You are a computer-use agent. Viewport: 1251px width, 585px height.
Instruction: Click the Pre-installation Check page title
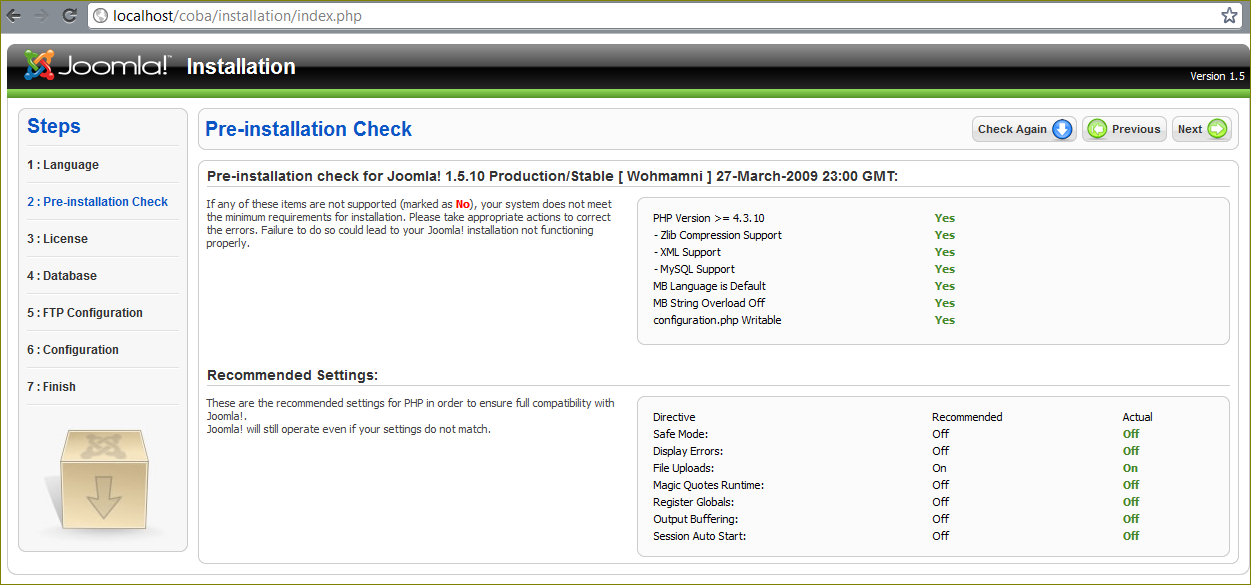(308, 129)
